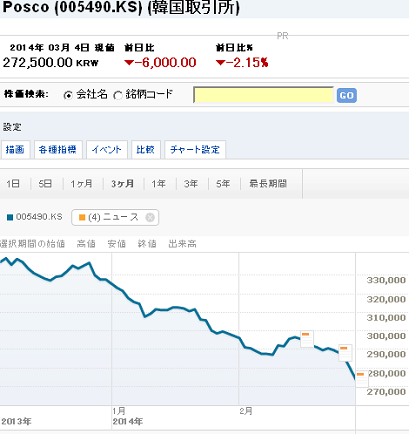Select the 3ヶ月 time range

[122, 184]
